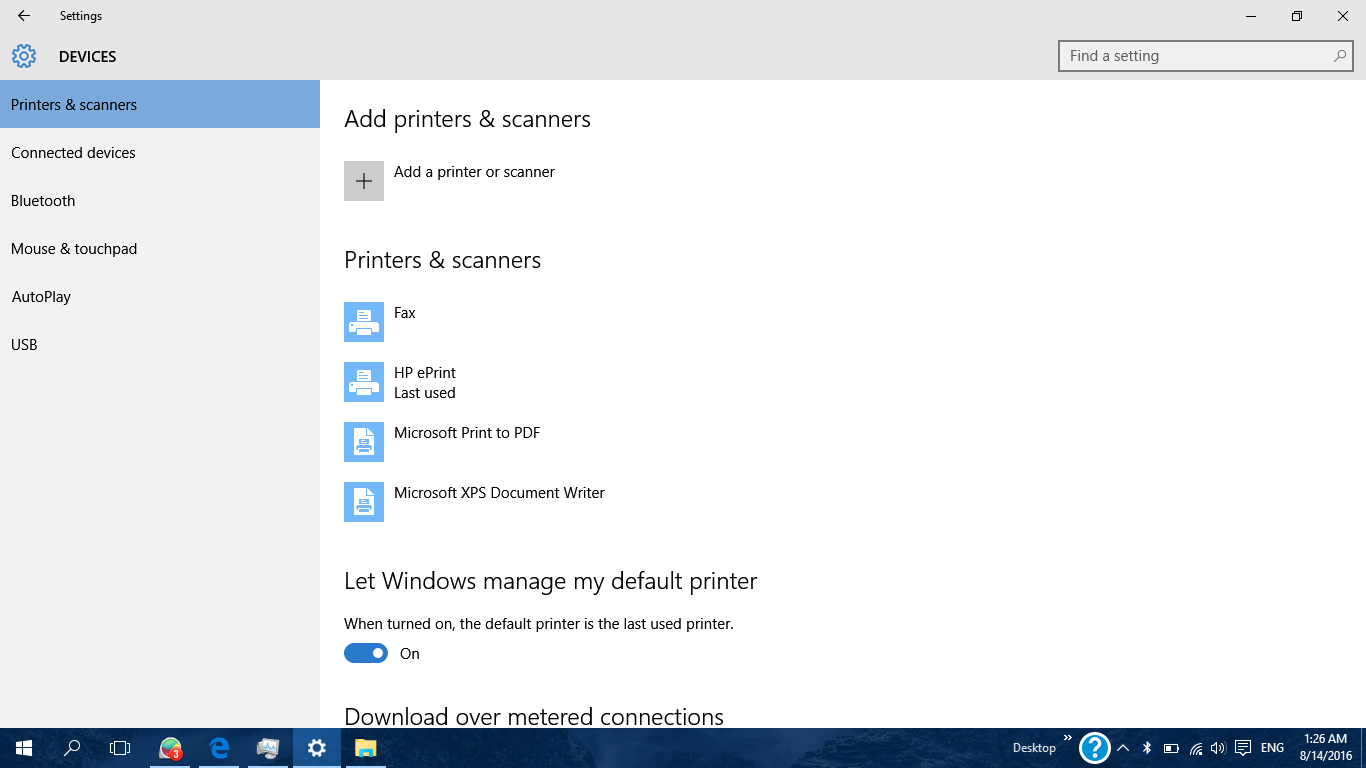The image size is (1366, 768).
Task: Click the Microsoft XPS Document Writer name
Action: pos(499,493)
